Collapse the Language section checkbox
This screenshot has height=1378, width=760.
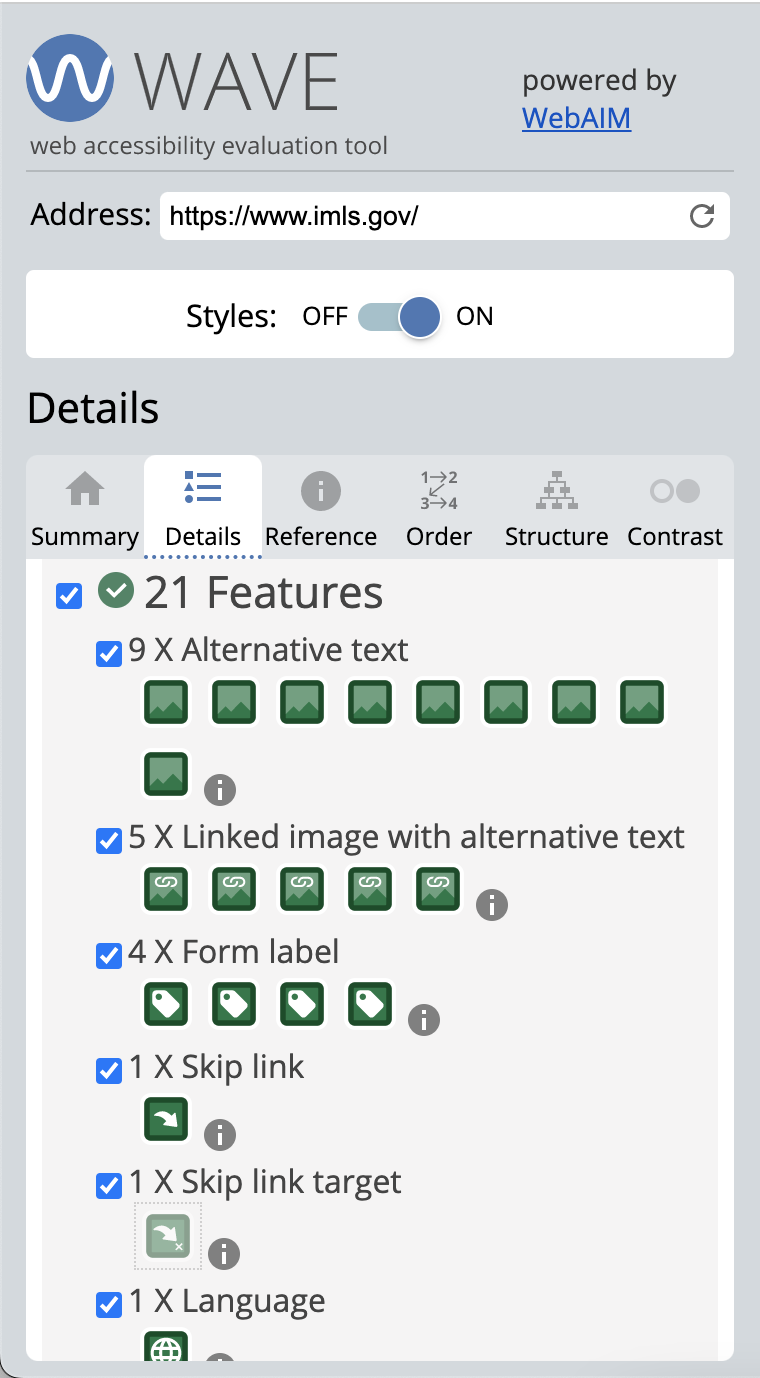click(x=108, y=1304)
